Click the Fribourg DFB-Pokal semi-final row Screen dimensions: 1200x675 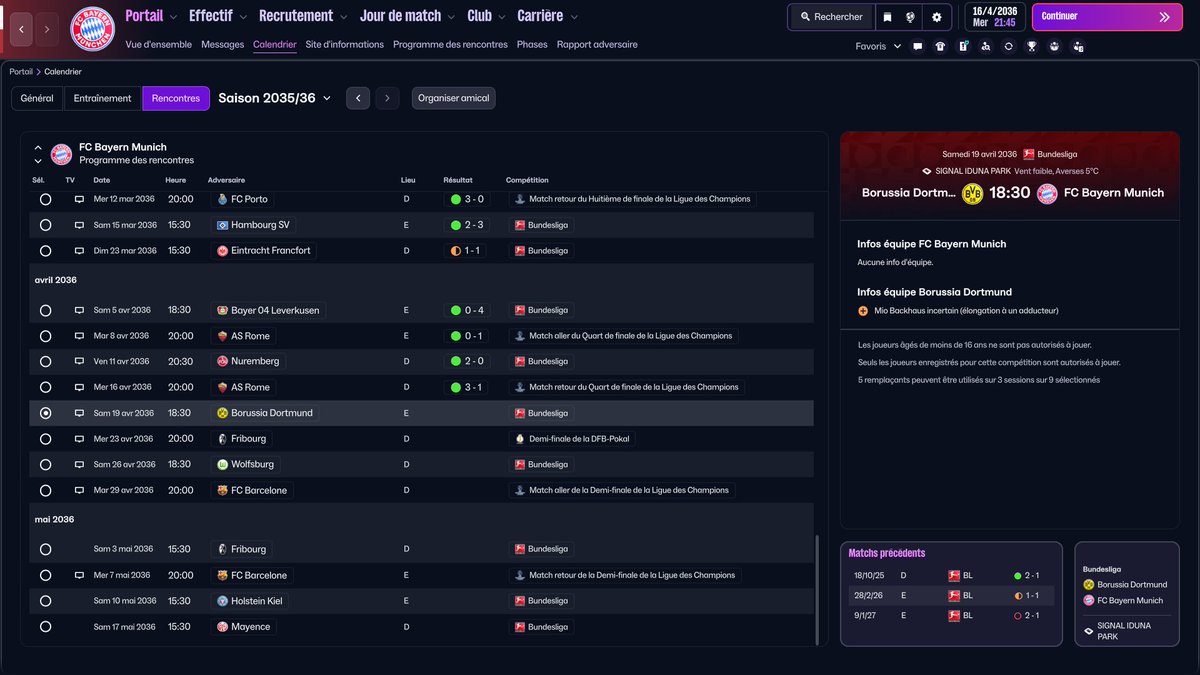421,439
